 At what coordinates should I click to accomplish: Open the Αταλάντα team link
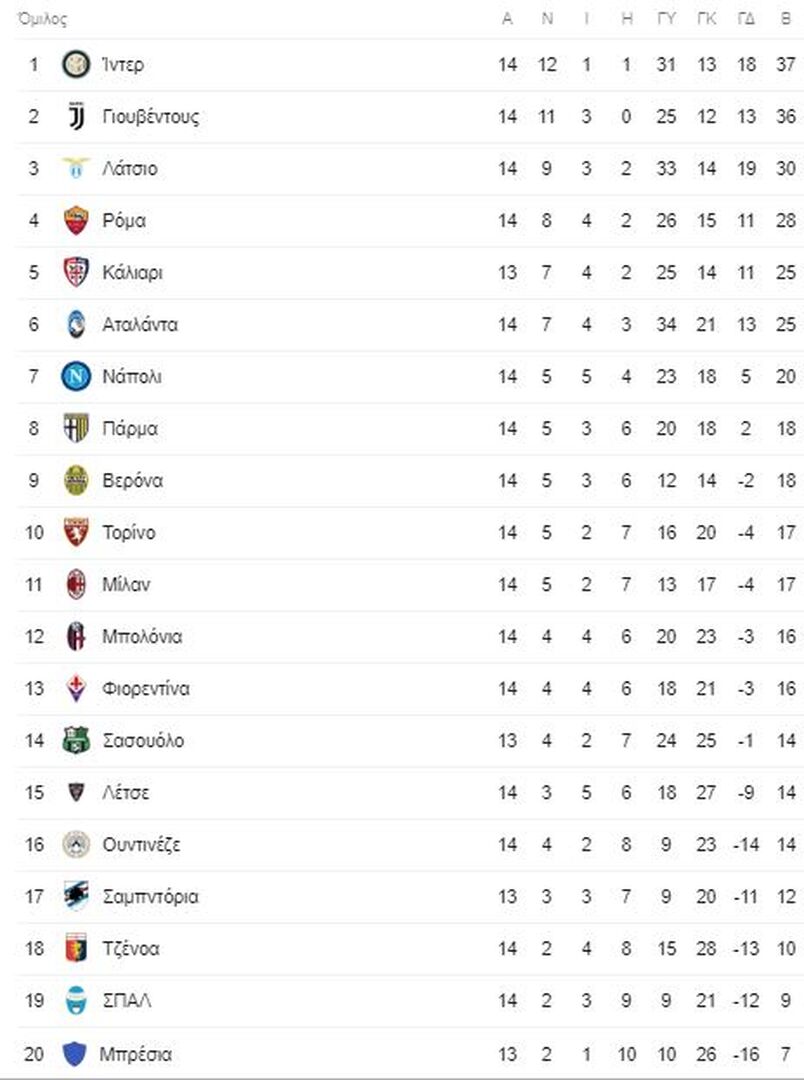(x=140, y=325)
